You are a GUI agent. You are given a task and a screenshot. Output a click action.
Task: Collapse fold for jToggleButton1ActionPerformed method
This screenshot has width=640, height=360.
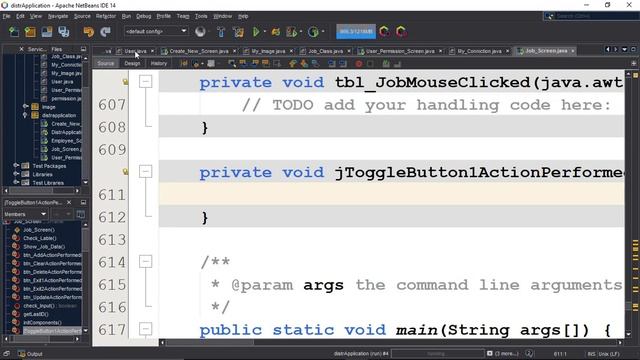click(145, 171)
